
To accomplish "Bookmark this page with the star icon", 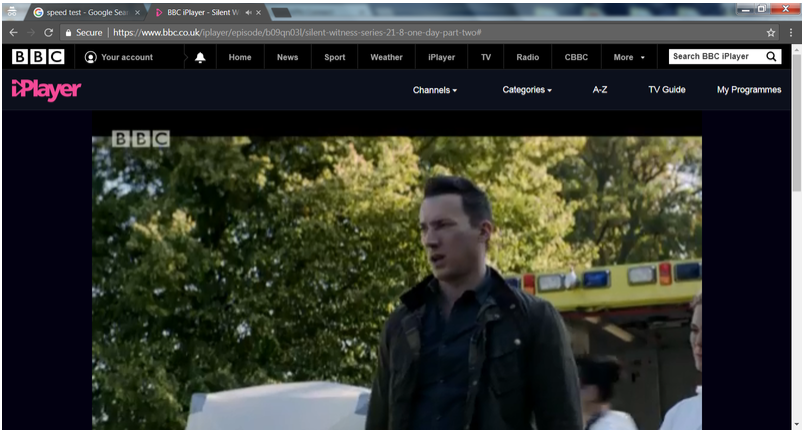I will pos(771,32).
